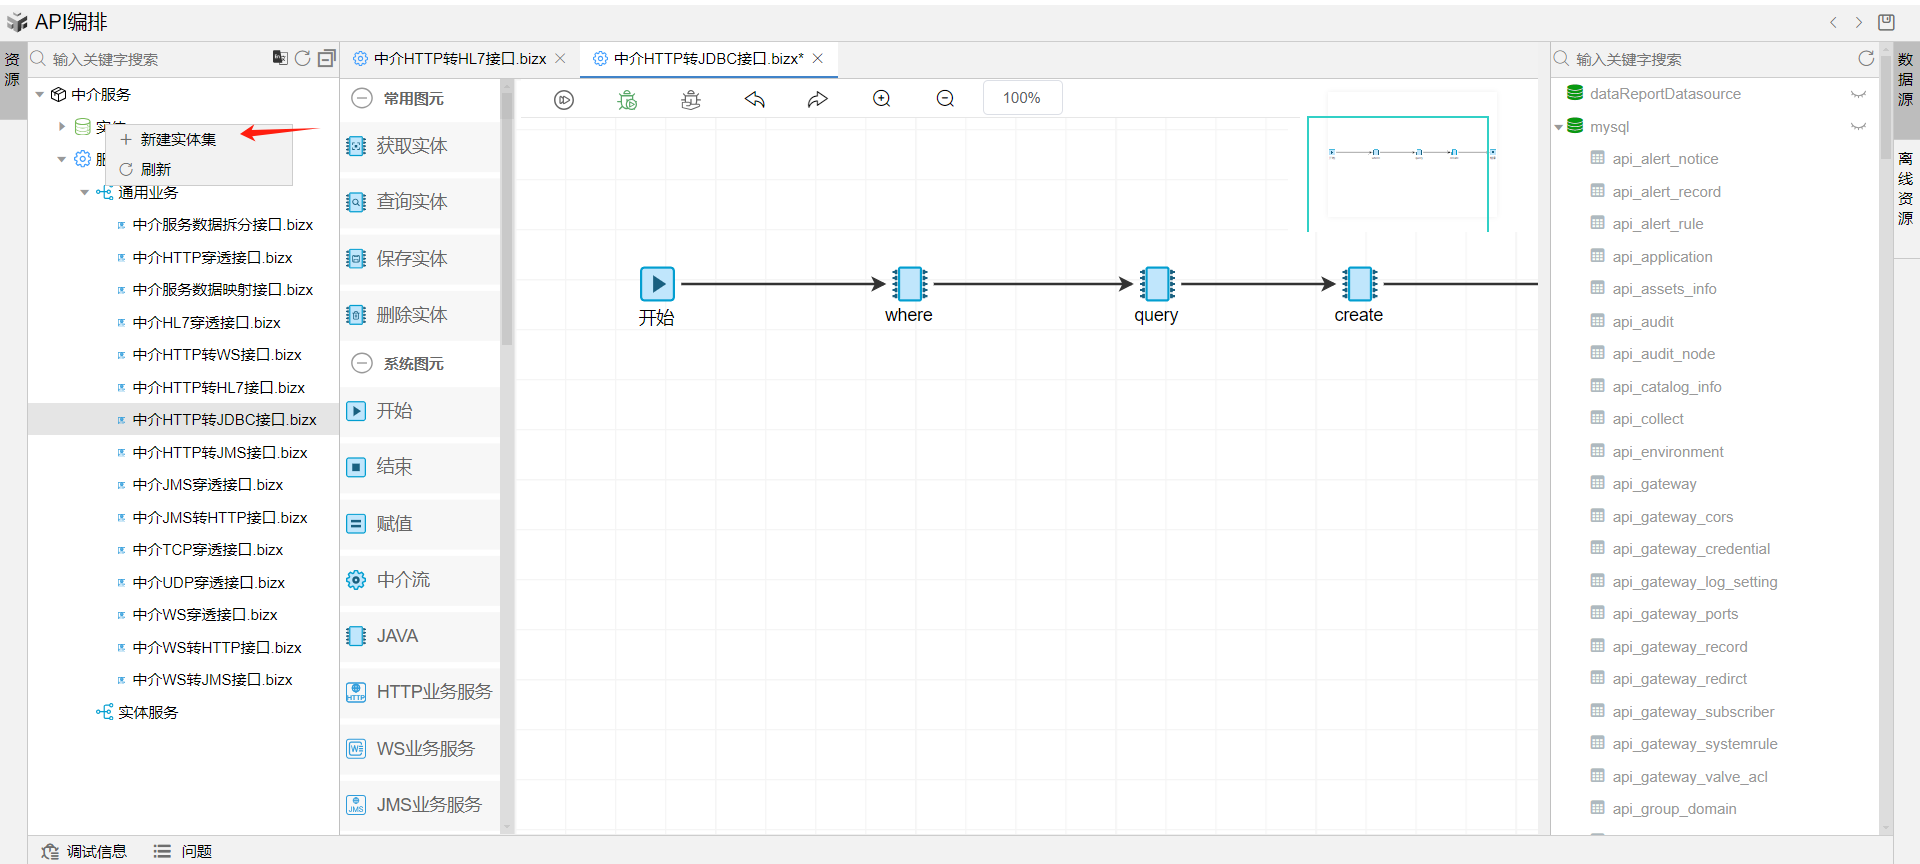This screenshot has width=1920, height=864.
Task: Click the run/play icon in canvas toolbar
Action: point(564,99)
